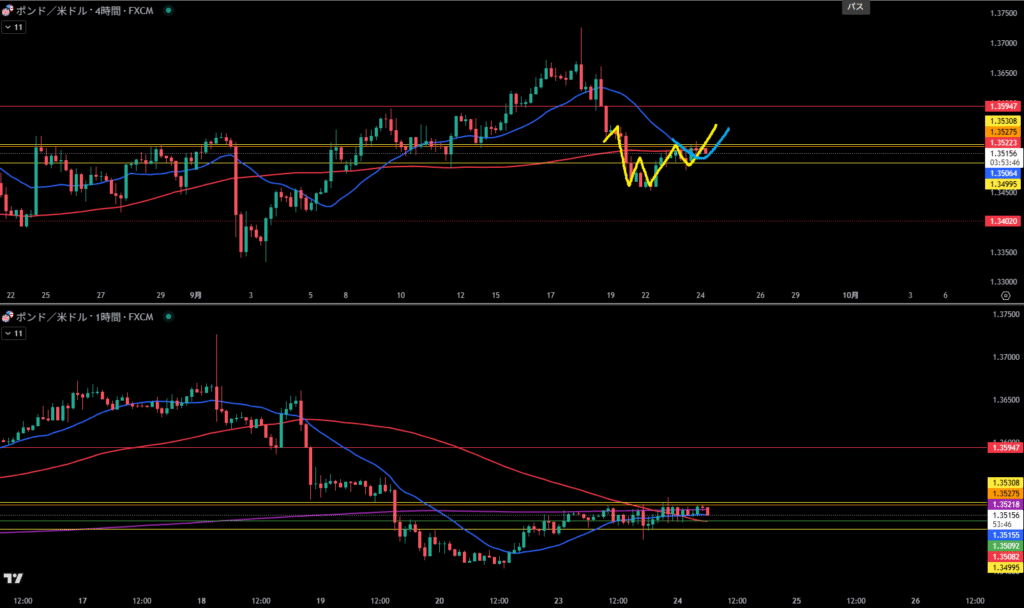Viewport: 1024px width, 608px height.
Task: Click the orange 1.35275 price label on upper chart
Action: (x=1002, y=132)
